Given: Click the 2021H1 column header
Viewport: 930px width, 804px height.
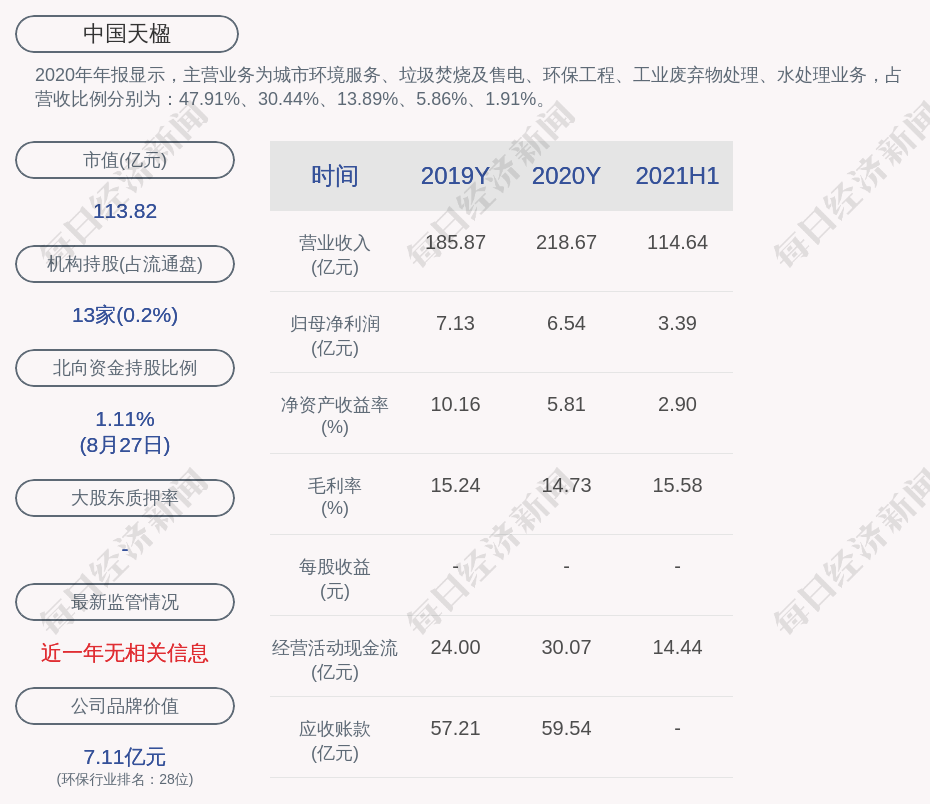Looking at the screenshot, I should [677, 176].
